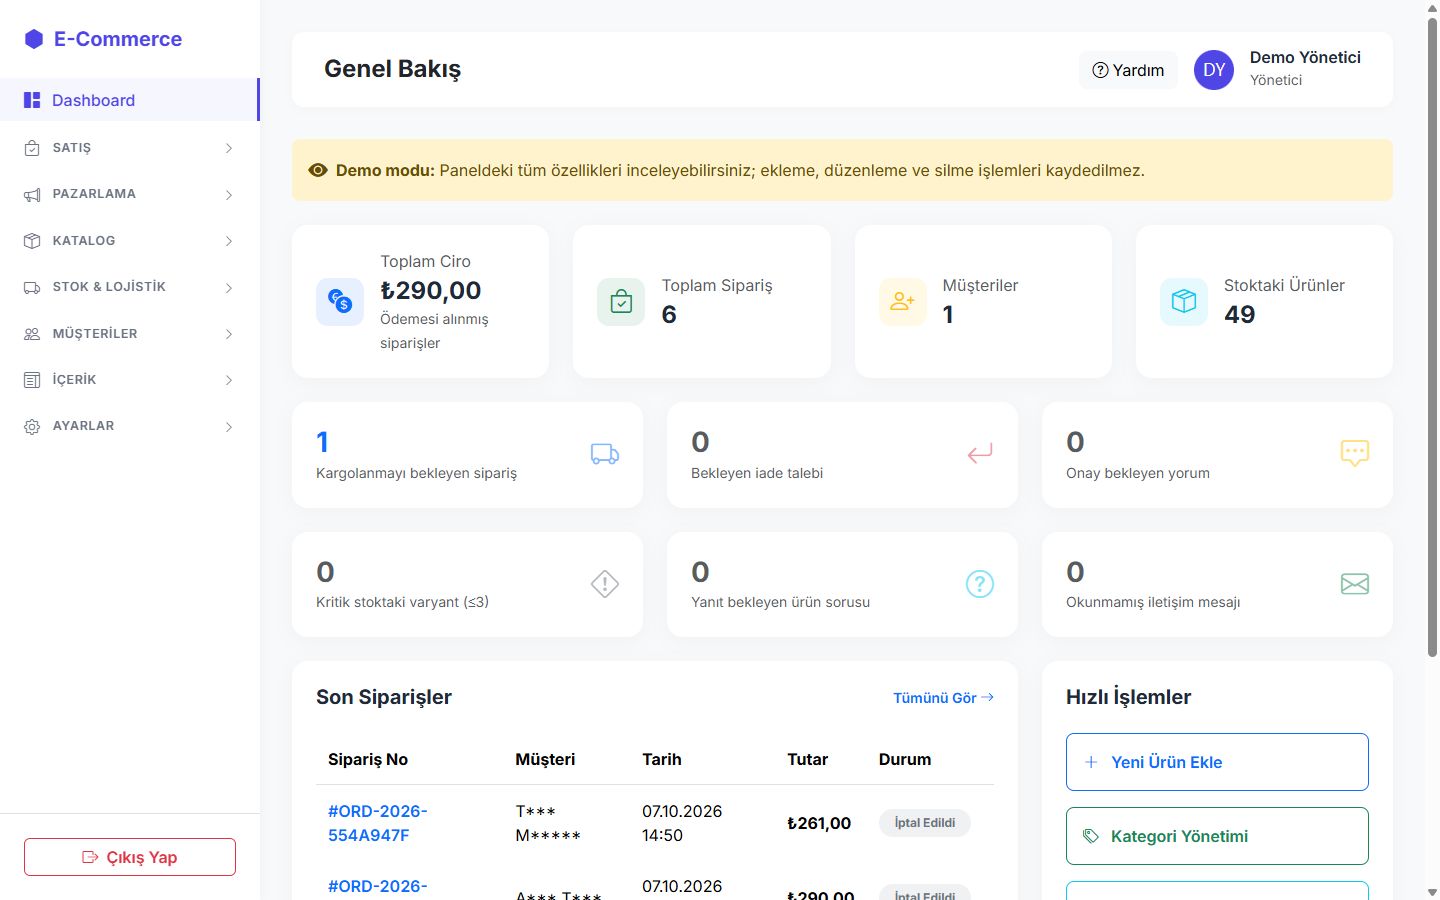This screenshot has height=900, width=1440.
Task: Click the PAZARLAMA megaphone icon
Action: [32, 194]
